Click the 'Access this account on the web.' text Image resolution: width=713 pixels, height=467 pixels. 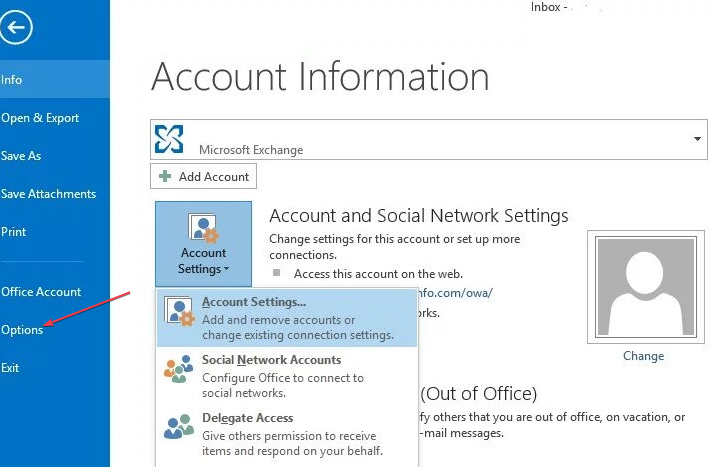[x=378, y=274]
